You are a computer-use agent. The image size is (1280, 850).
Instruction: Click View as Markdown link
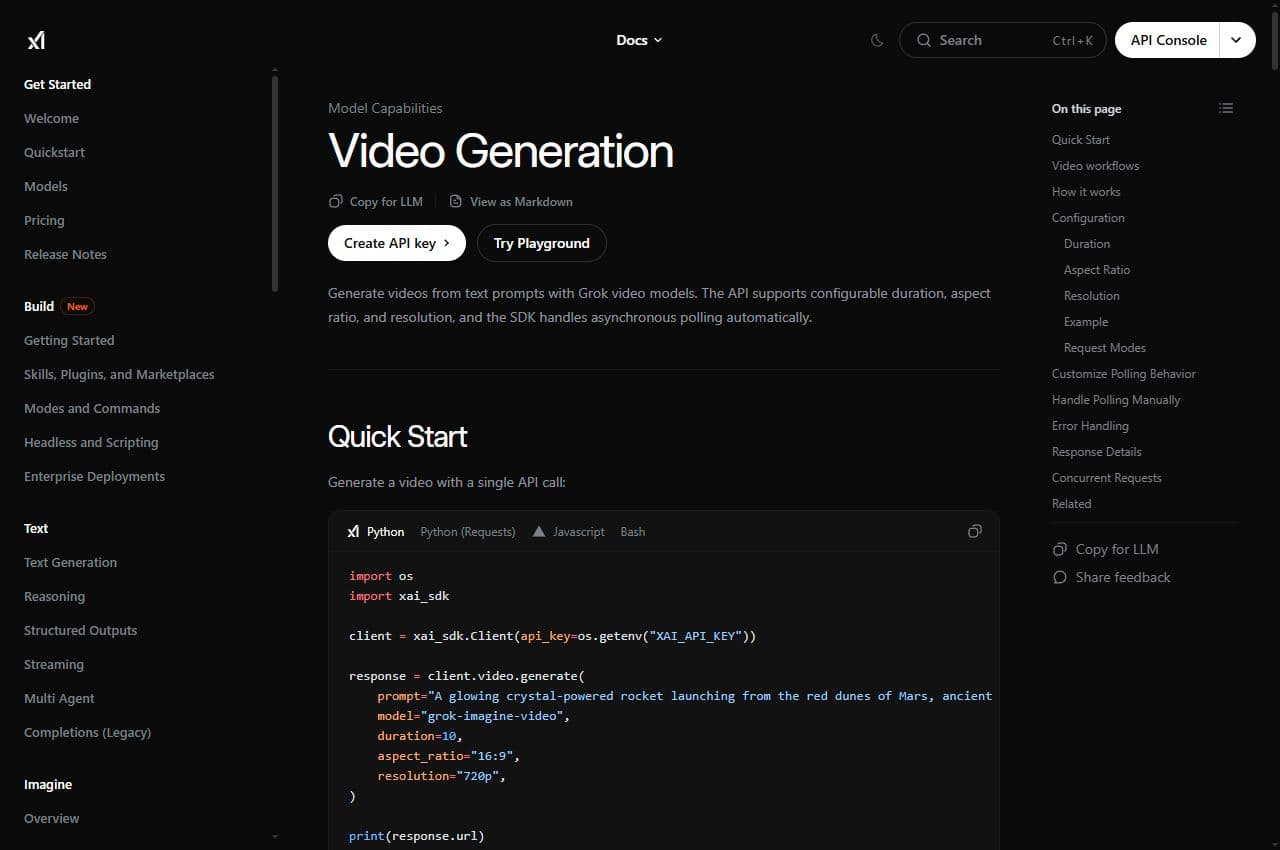(511, 201)
